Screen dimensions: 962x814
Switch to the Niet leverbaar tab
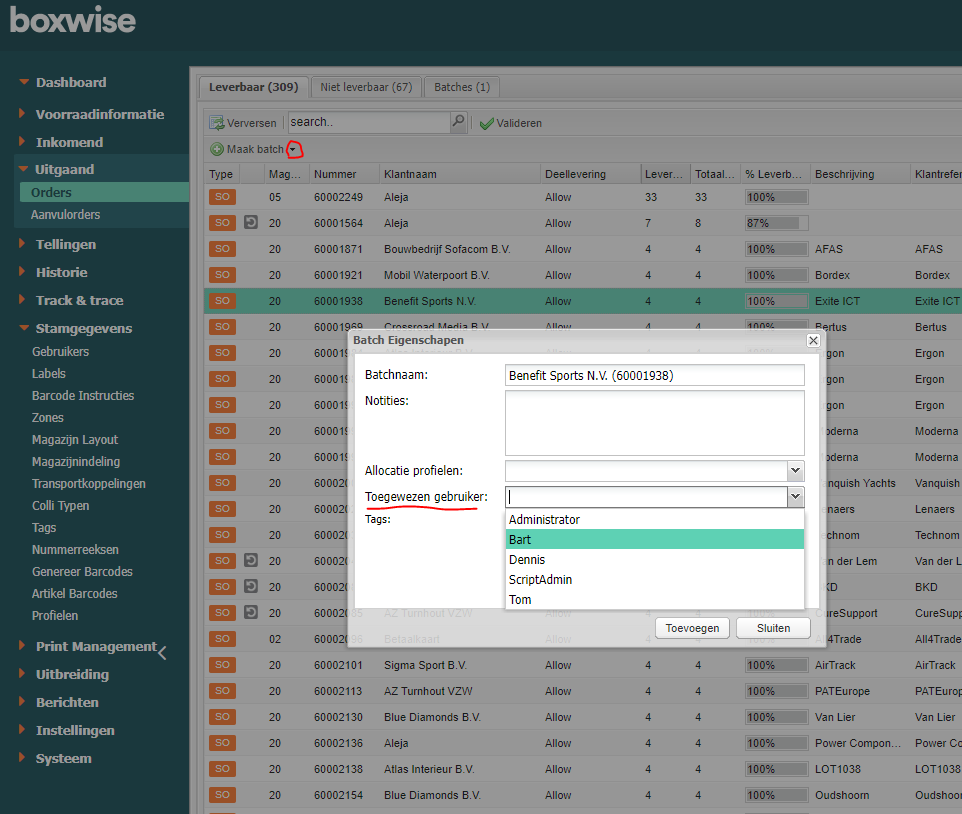[366, 87]
